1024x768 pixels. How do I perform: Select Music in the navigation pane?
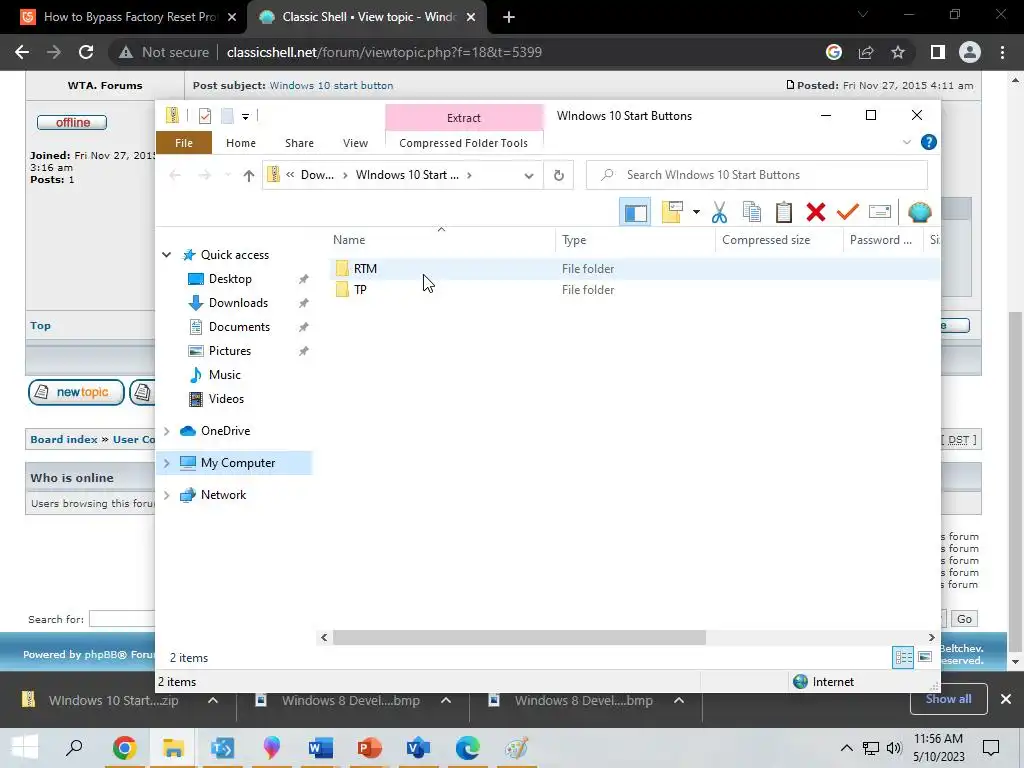click(225, 375)
